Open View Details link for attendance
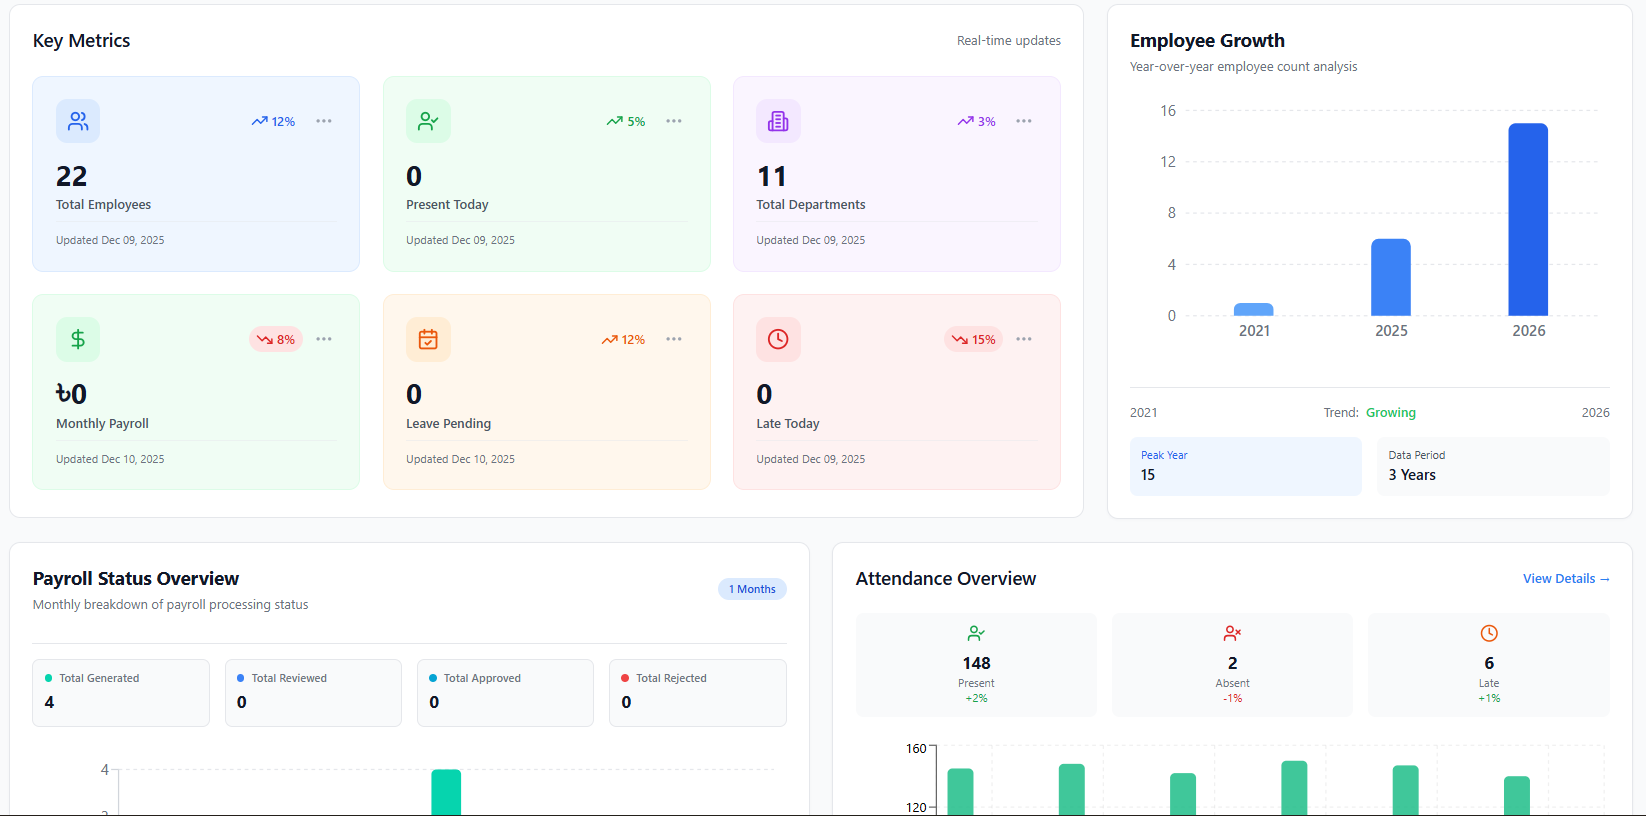Viewport: 1646px width, 816px height. [x=1565, y=579]
